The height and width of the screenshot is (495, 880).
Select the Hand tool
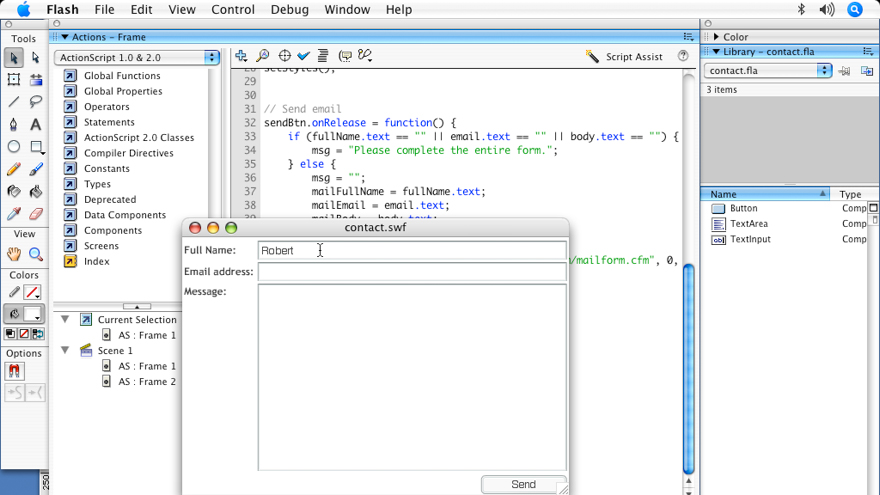tap(14, 254)
